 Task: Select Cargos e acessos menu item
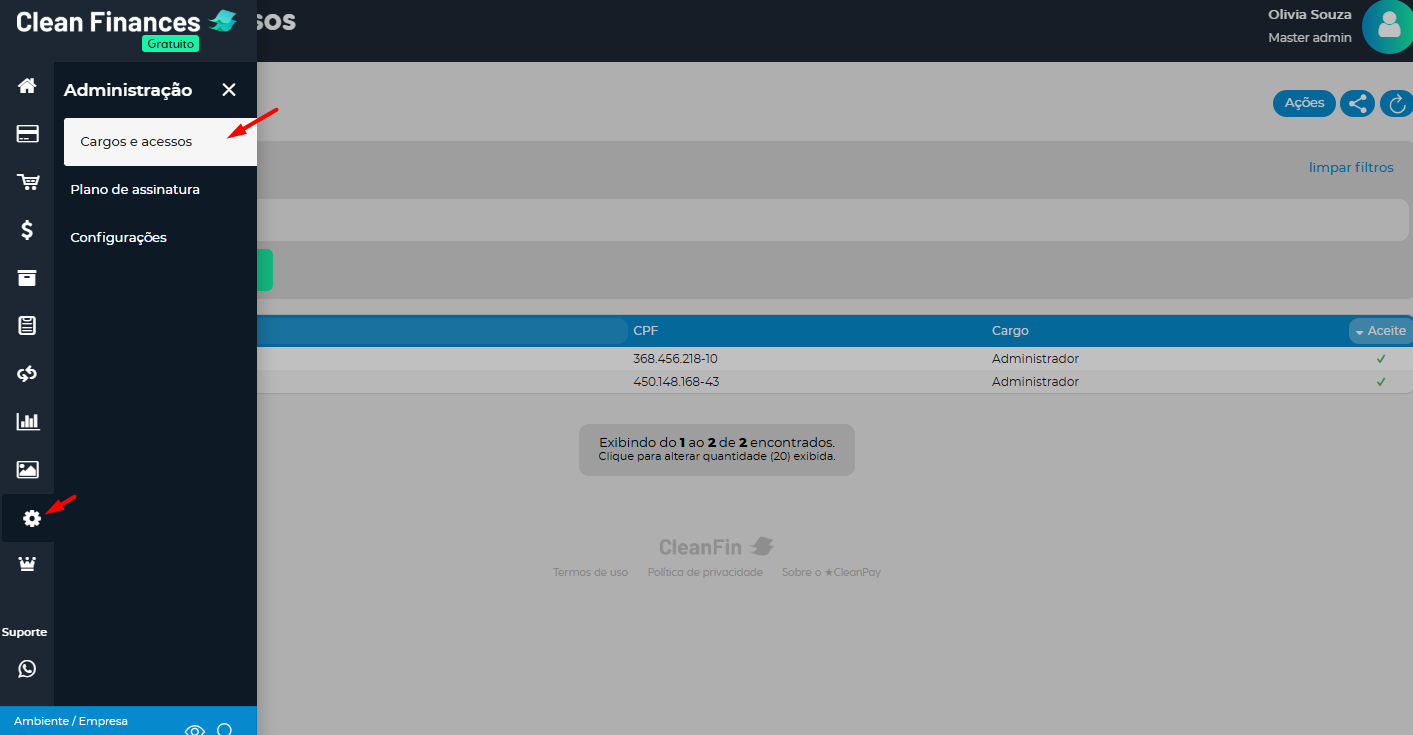tap(137, 142)
